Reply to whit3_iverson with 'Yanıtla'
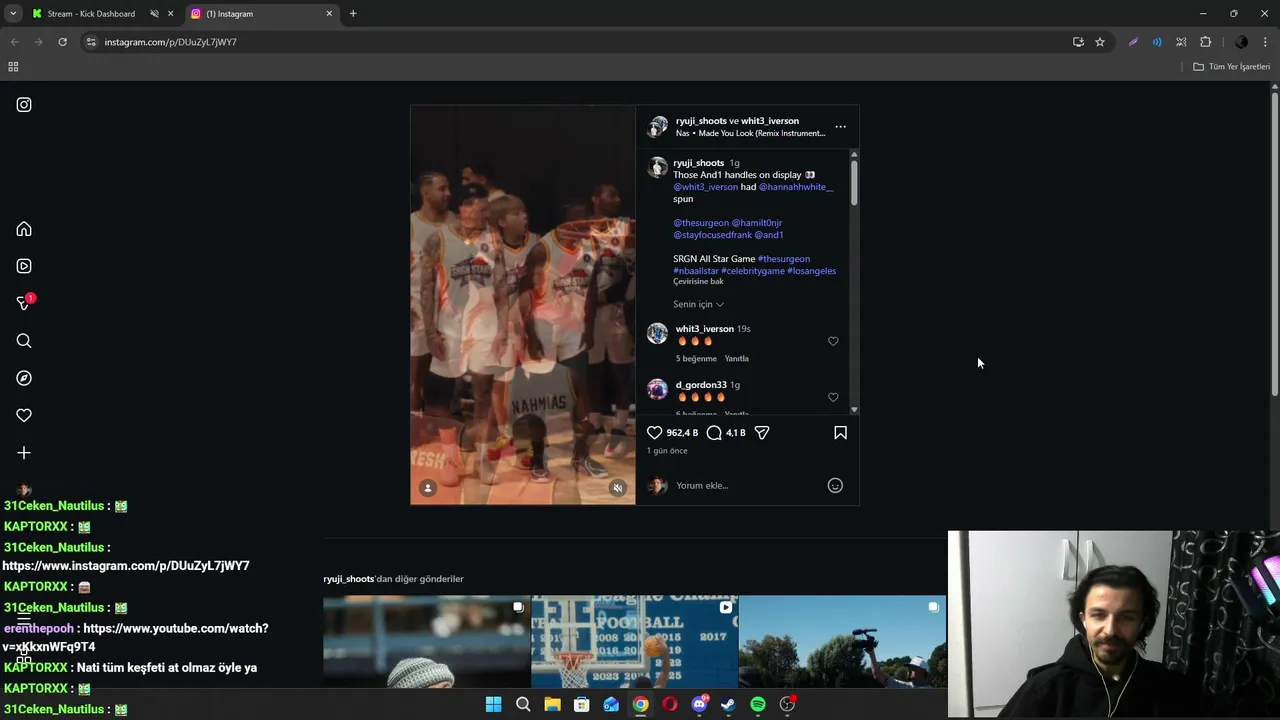 coord(736,358)
